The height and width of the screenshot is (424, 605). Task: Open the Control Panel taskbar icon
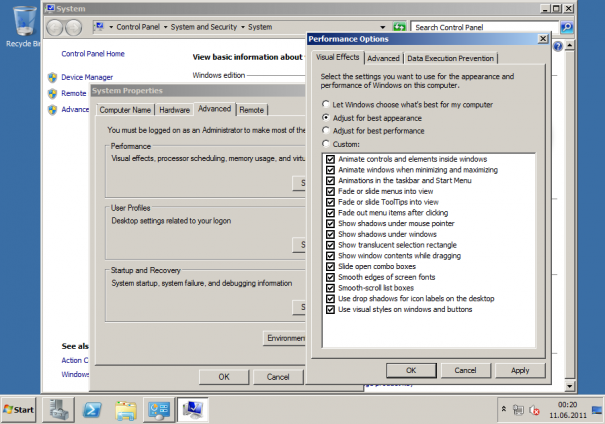(159, 410)
